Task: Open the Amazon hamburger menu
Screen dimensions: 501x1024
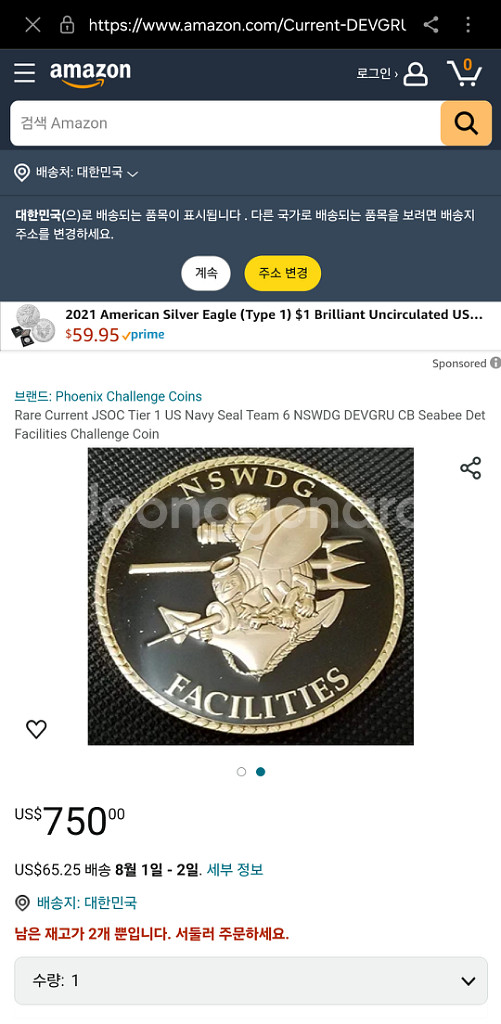Action: click(25, 72)
